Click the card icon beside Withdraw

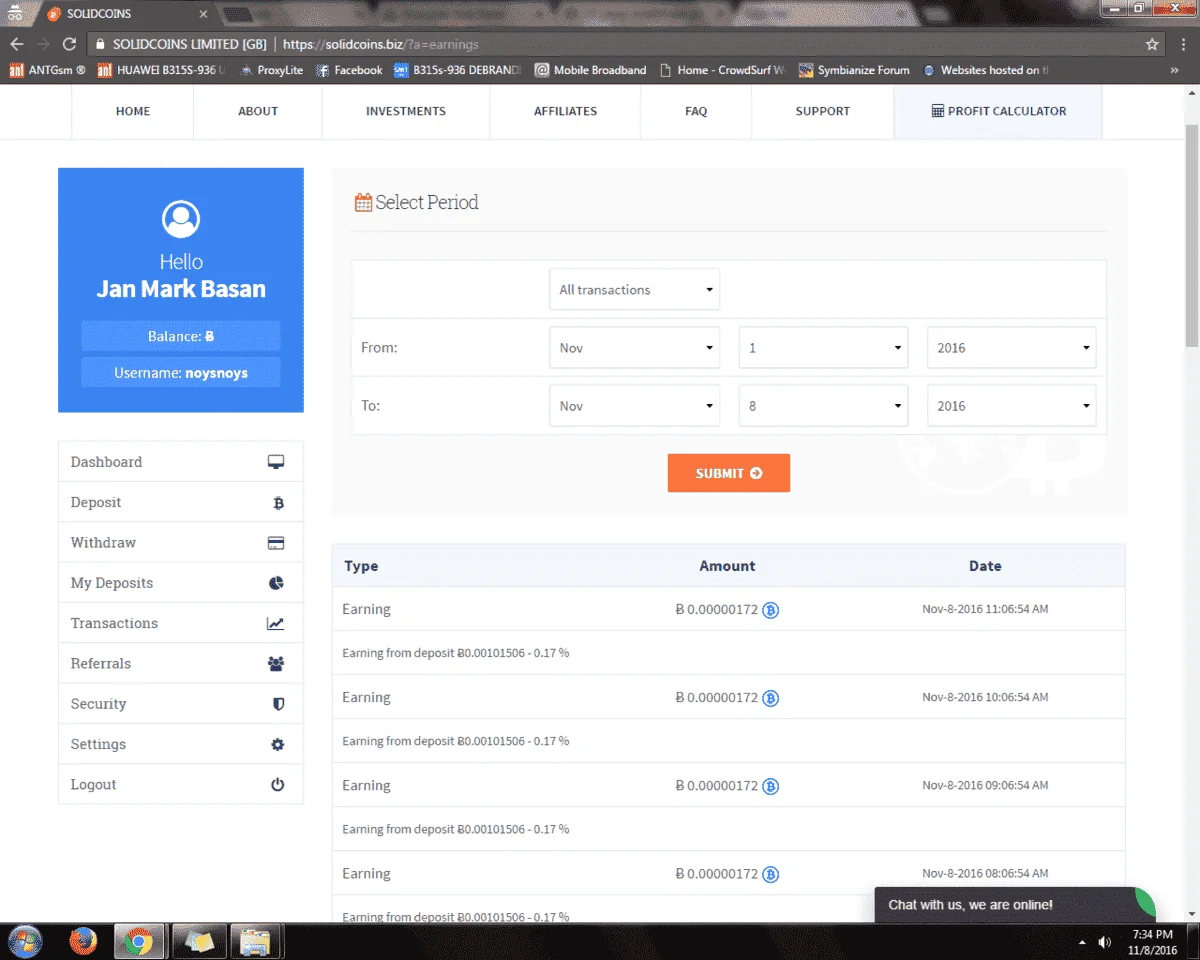(x=276, y=543)
